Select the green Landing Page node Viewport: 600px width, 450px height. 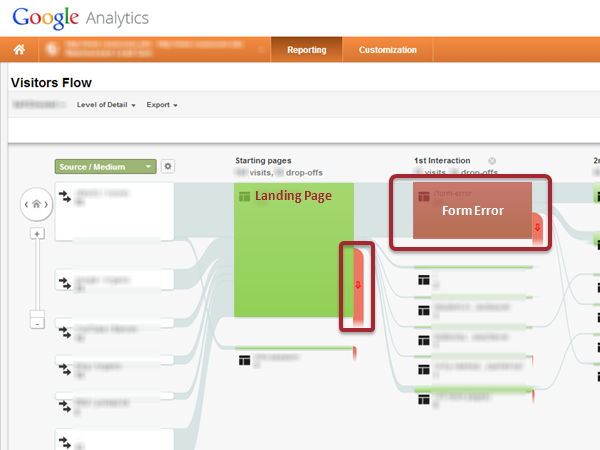293,250
